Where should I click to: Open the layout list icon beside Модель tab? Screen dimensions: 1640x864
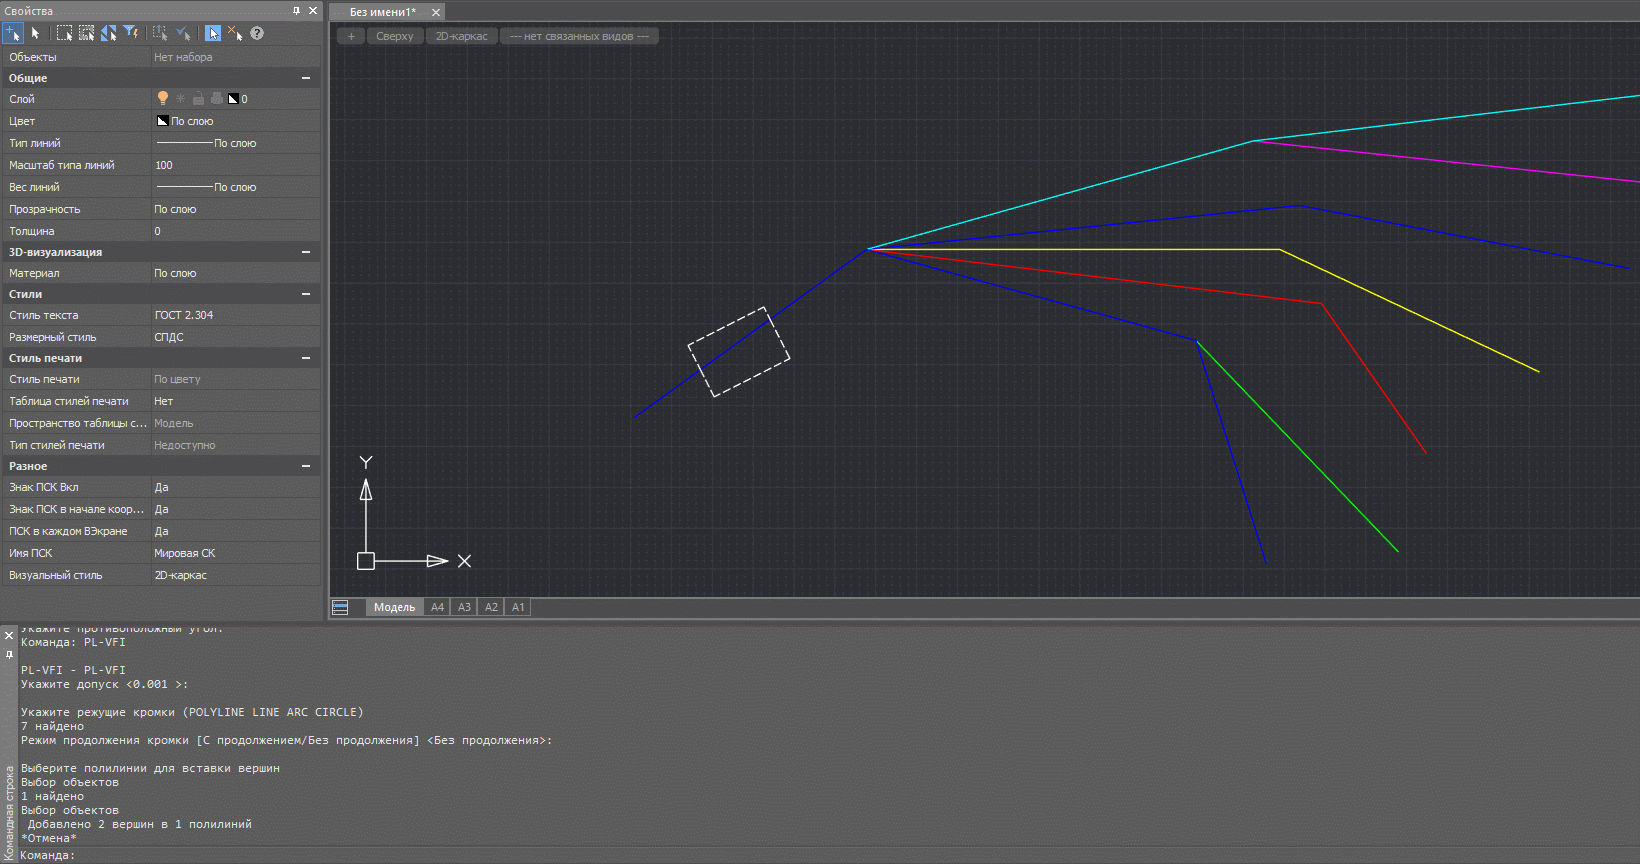340,607
